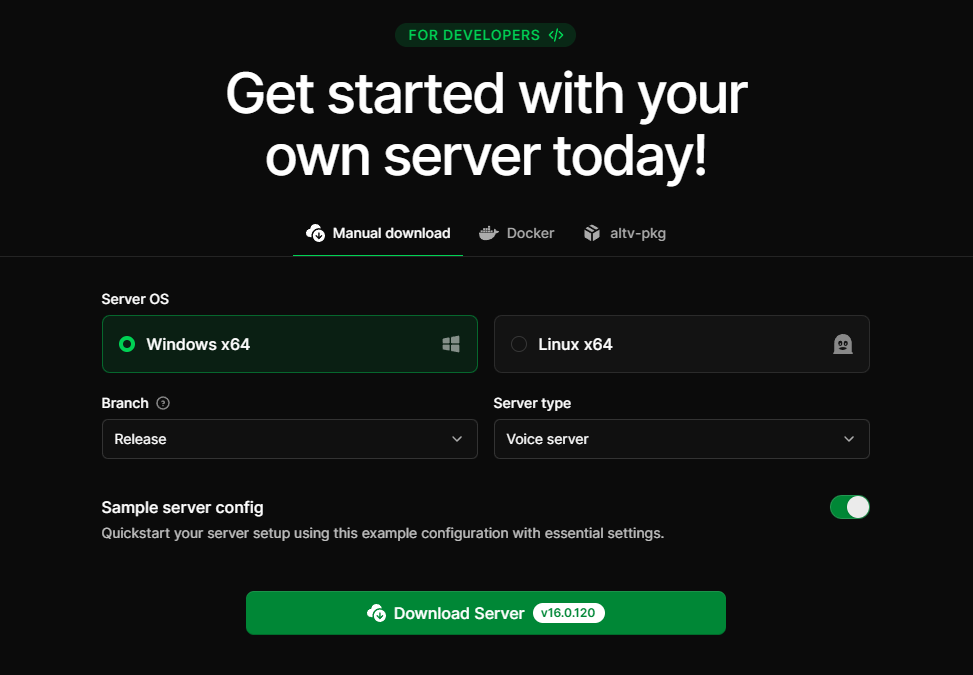
Task: Open the Branch Release dropdown
Action: (x=289, y=439)
